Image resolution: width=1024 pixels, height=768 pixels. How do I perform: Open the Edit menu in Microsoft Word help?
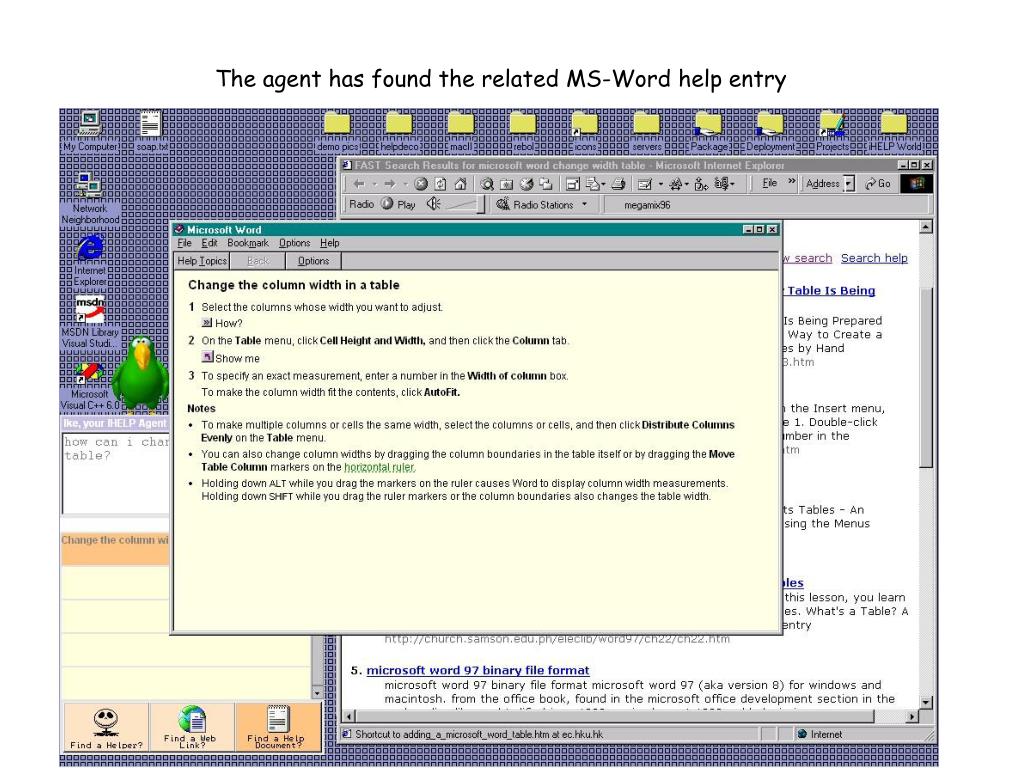click(x=209, y=243)
